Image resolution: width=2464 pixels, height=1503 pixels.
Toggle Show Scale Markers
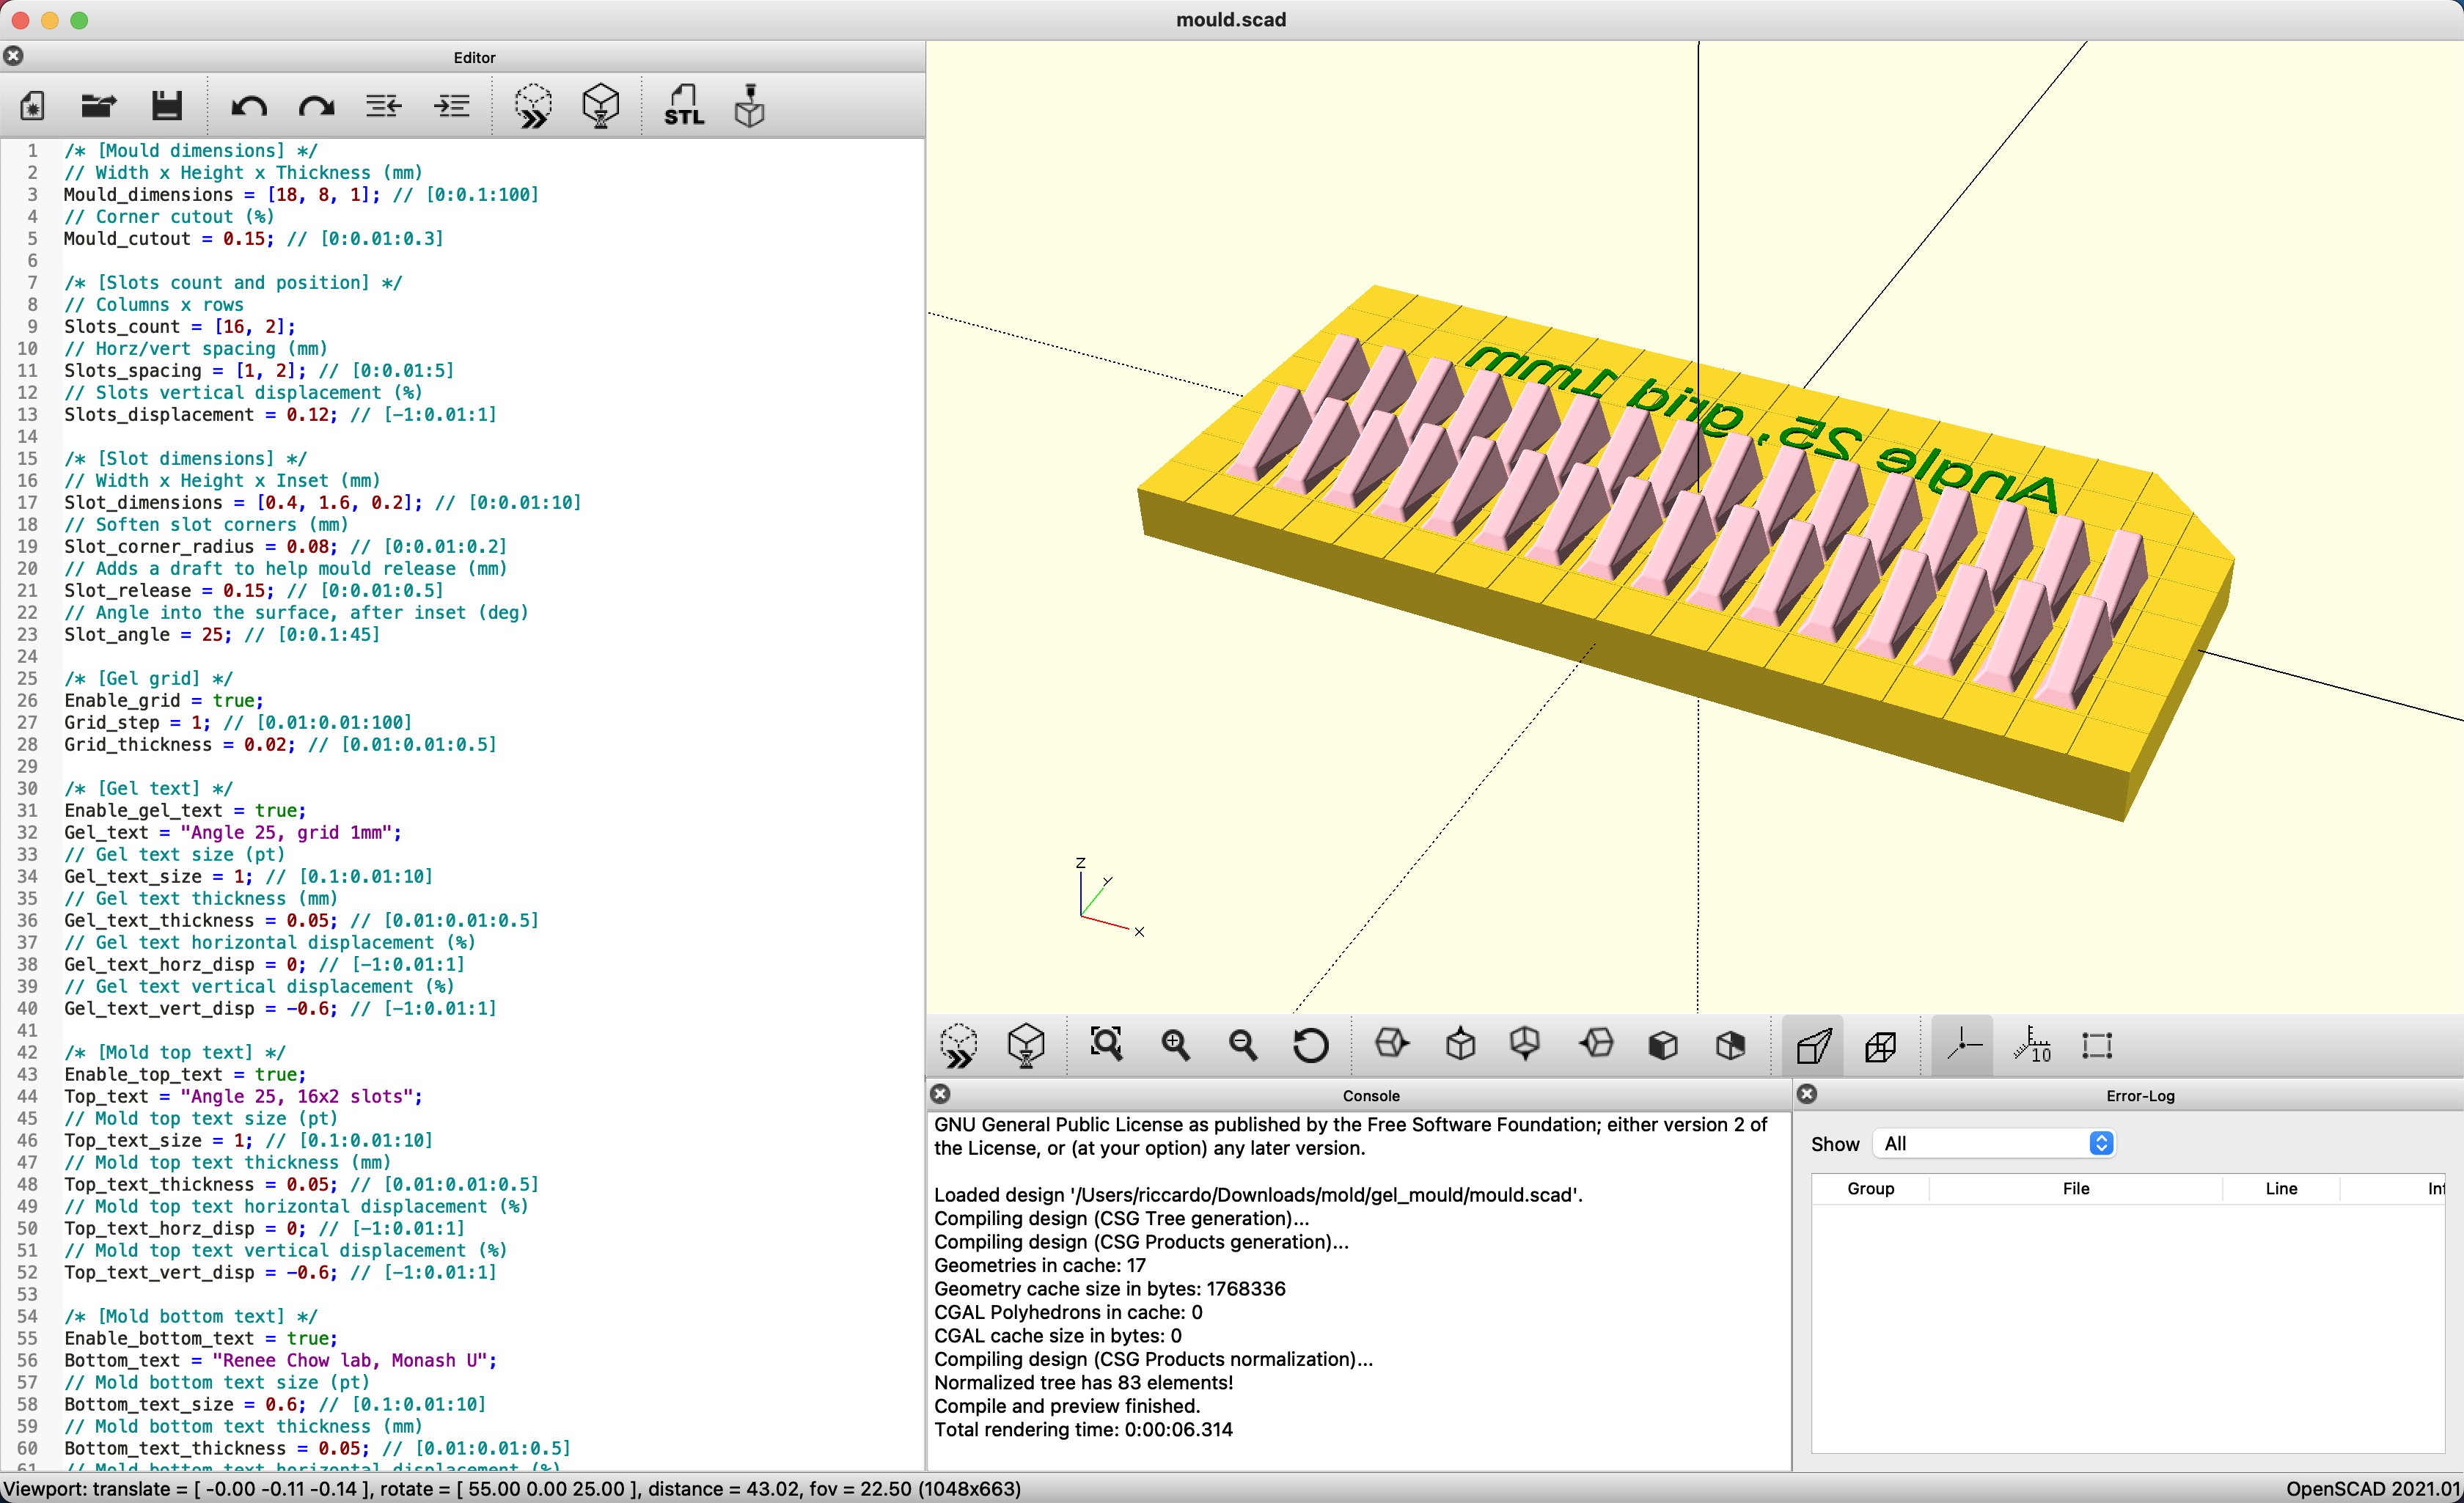2031,1045
